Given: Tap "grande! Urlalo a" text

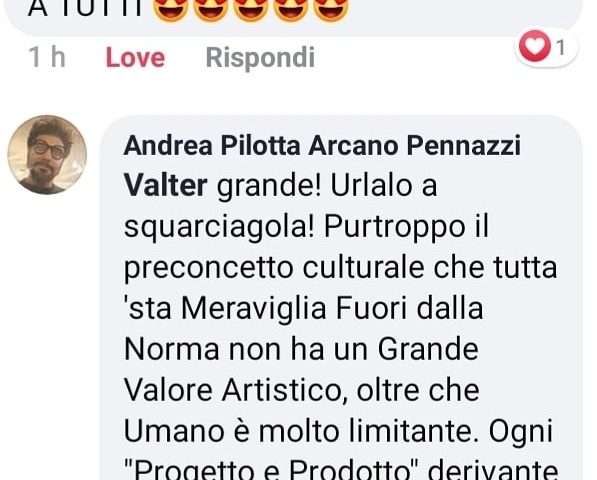Looking at the screenshot, I should point(327,186).
